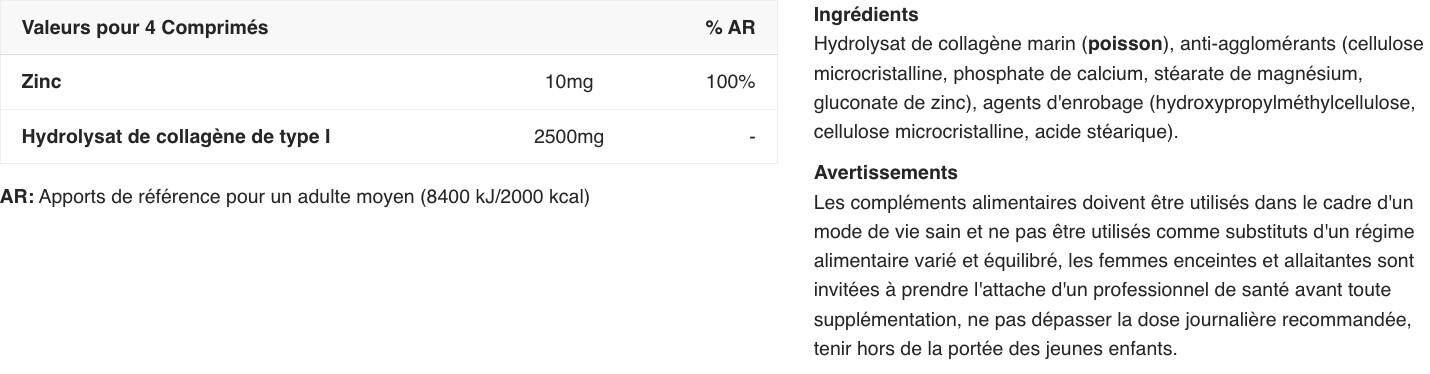Click the 'Ingrédients' heading

[866, 15]
